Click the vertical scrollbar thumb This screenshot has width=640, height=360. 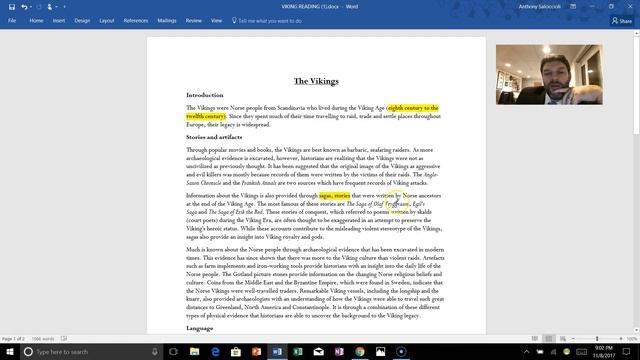(636, 85)
